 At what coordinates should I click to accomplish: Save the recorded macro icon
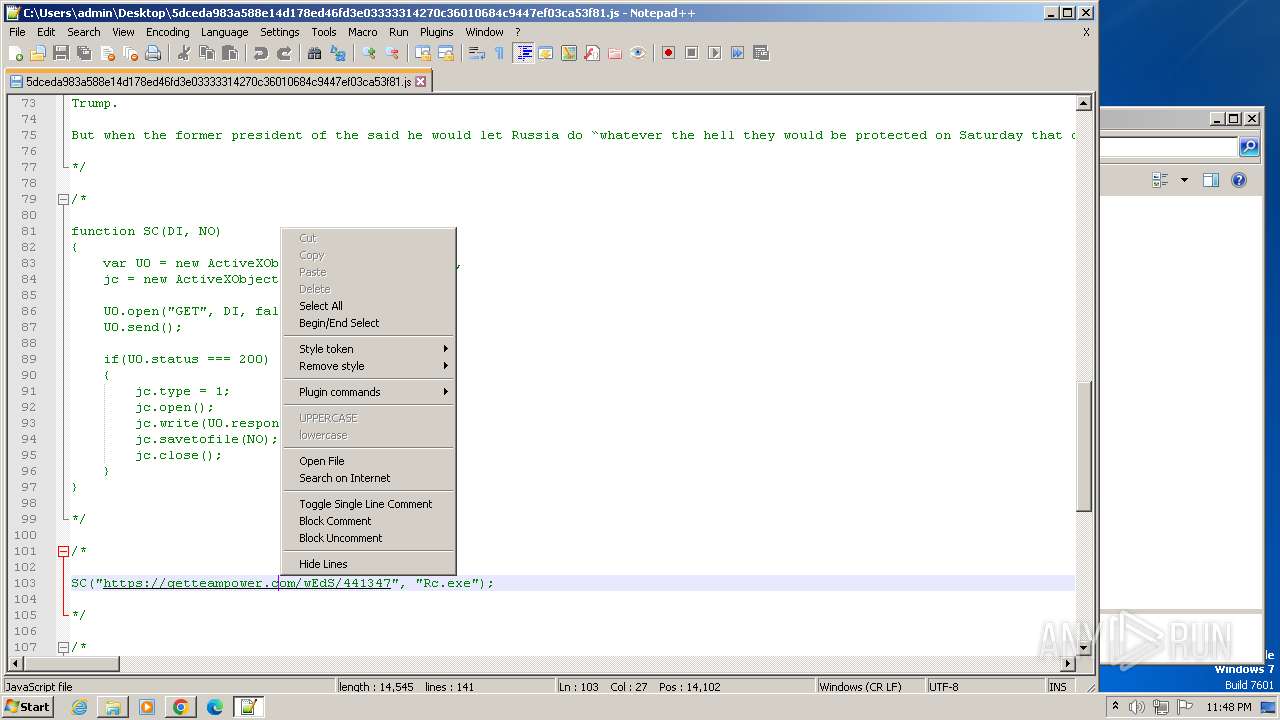760,53
